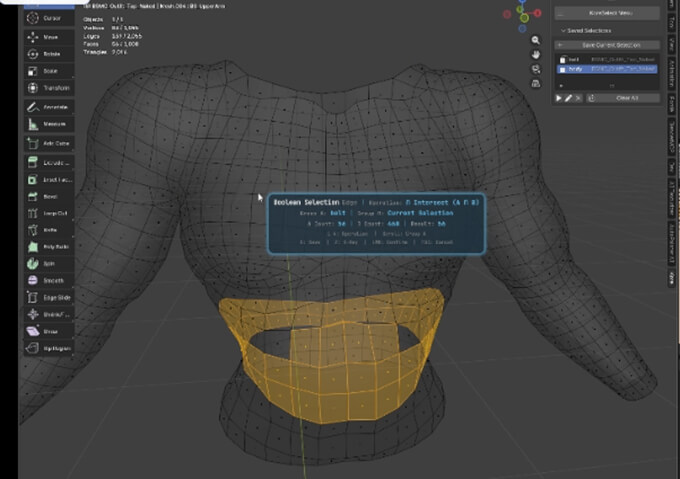Screen dimensions: 680x479
Task: Activate the Scale tool
Action: tap(43, 70)
